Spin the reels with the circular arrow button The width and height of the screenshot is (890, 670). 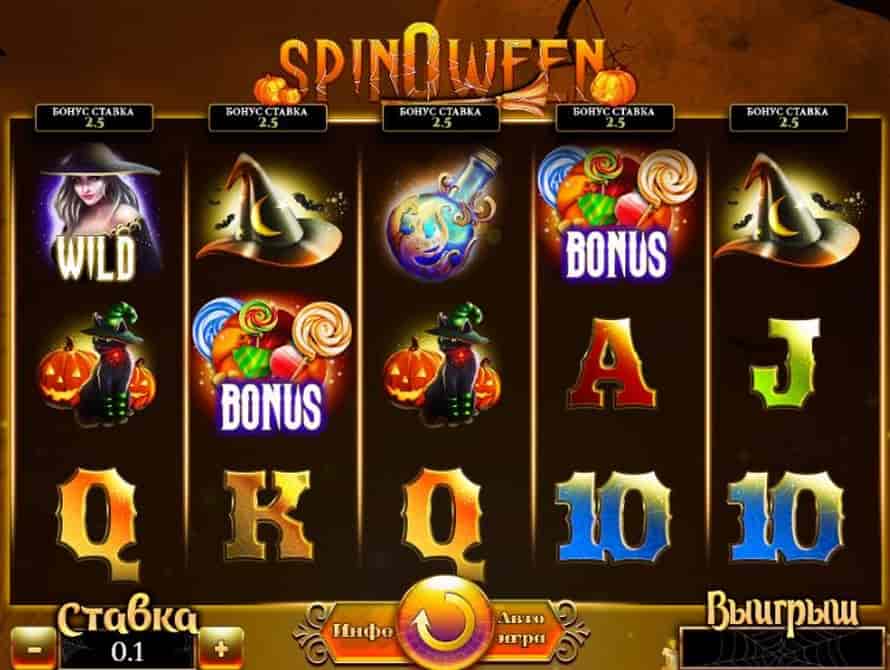(x=444, y=623)
